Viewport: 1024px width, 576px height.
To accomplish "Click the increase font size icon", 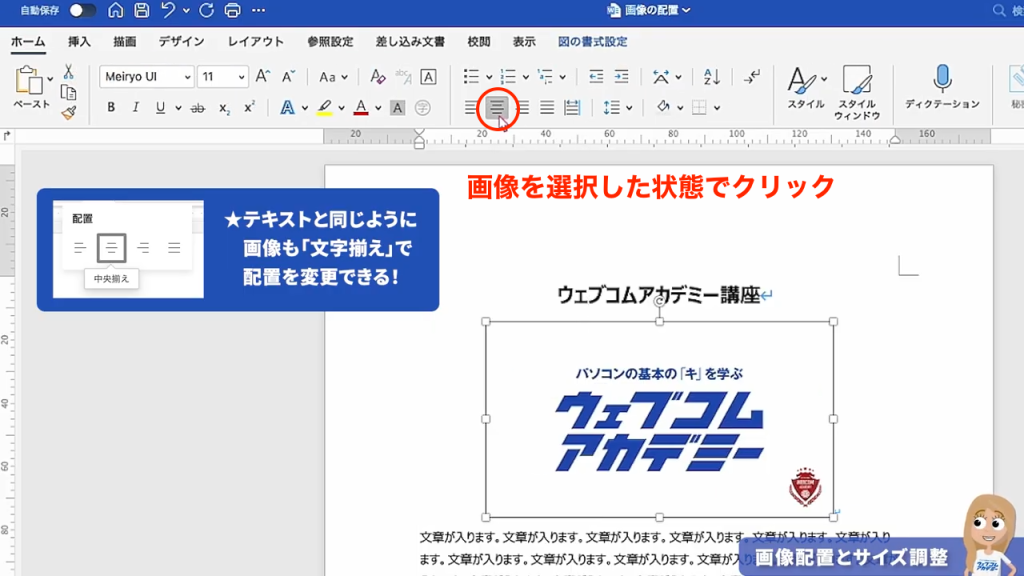I will point(261,76).
